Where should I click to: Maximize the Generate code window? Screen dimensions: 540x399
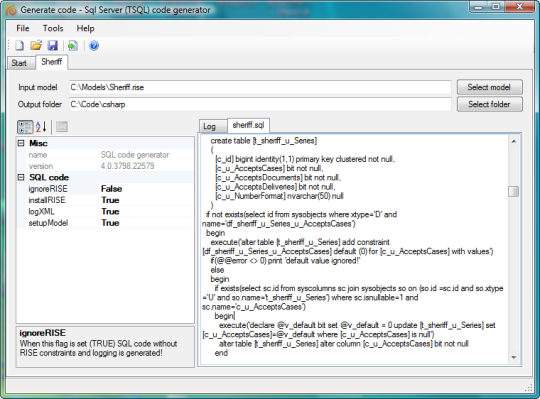496,7
